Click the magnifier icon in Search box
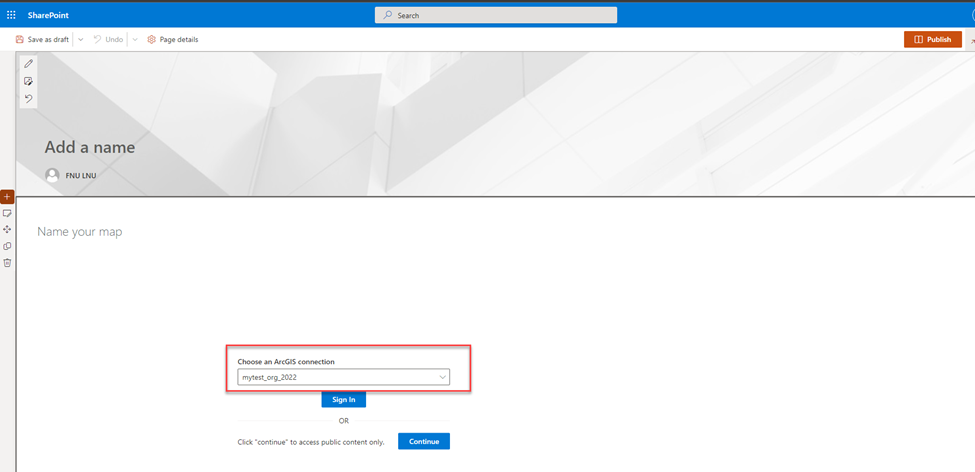The width and height of the screenshot is (975, 472). [x=387, y=15]
